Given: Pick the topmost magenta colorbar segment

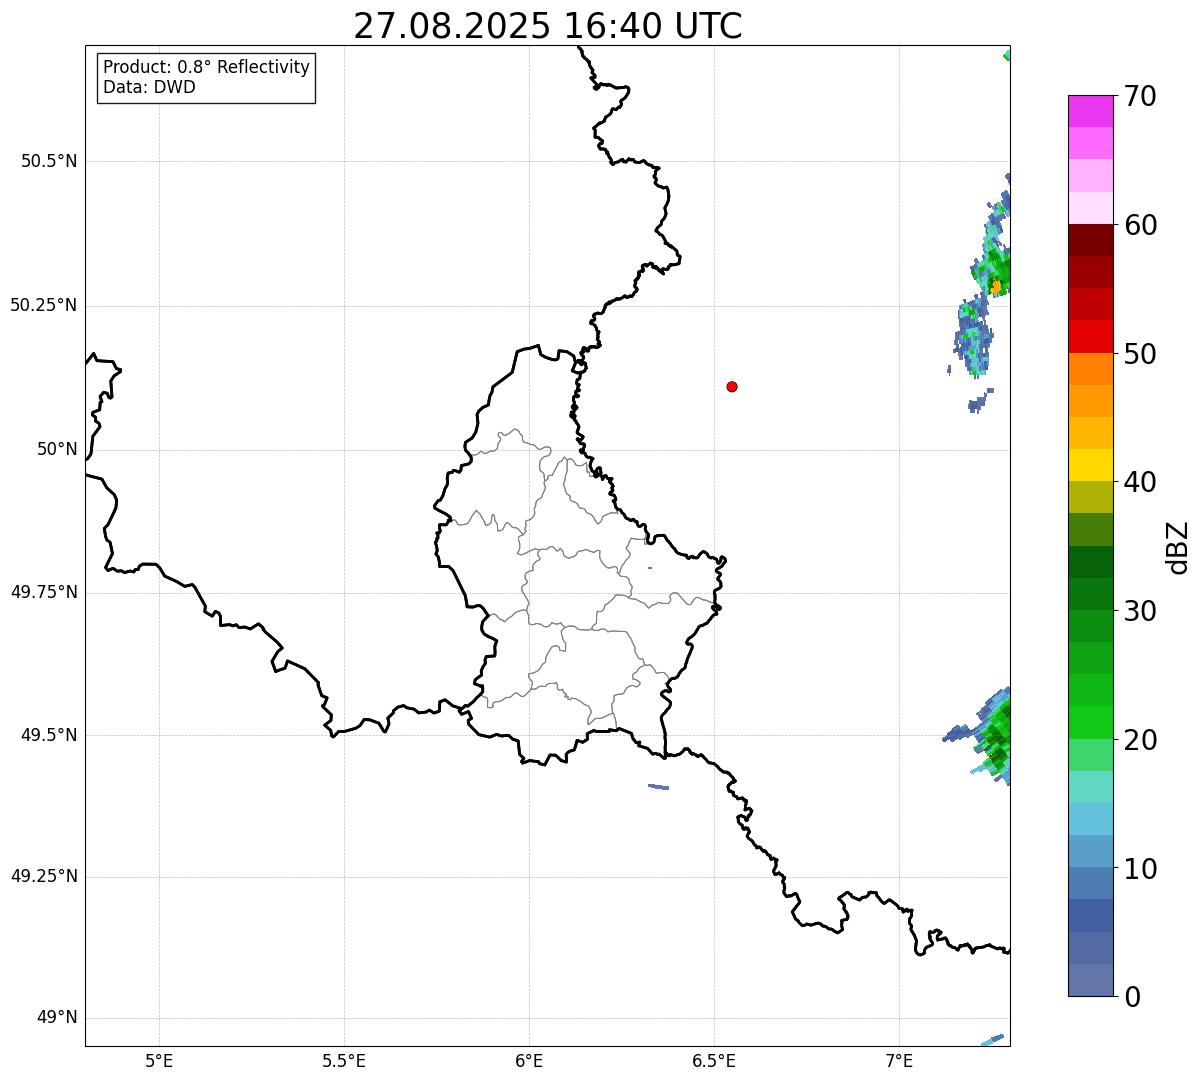Looking at the screenshot, I should tap(1091, 111).
